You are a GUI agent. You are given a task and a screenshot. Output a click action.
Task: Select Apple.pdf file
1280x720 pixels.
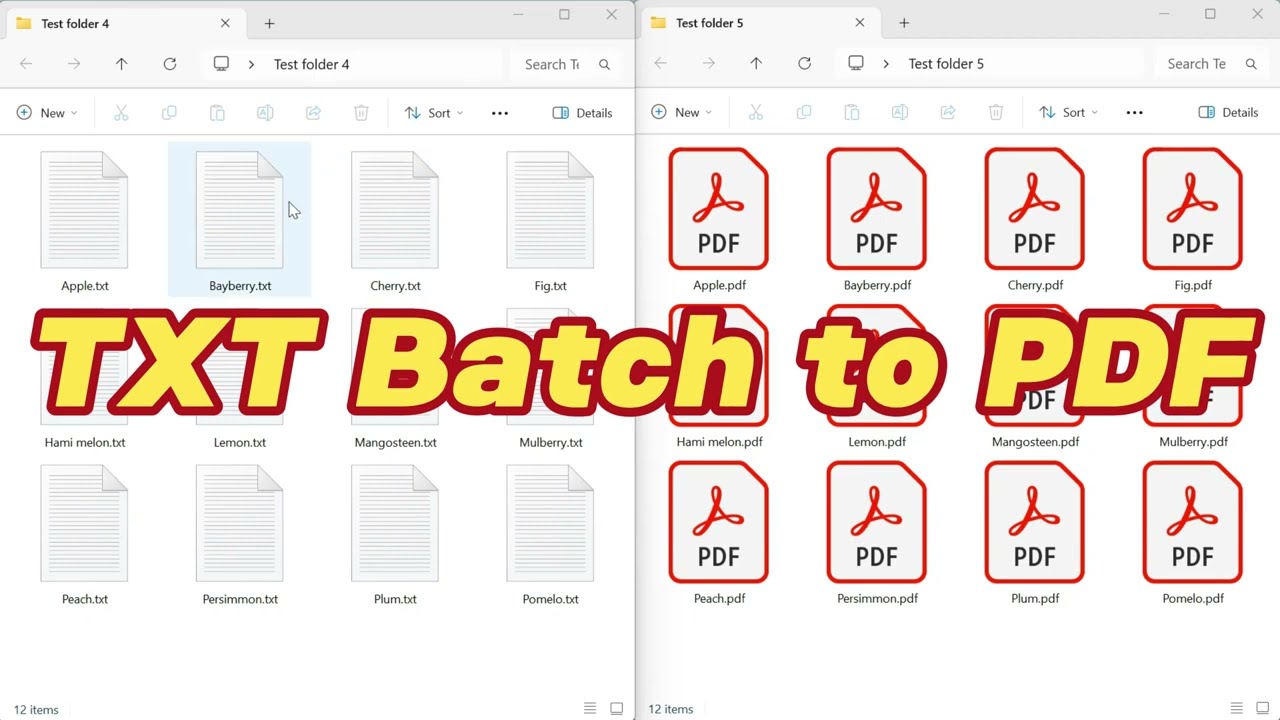719,220
